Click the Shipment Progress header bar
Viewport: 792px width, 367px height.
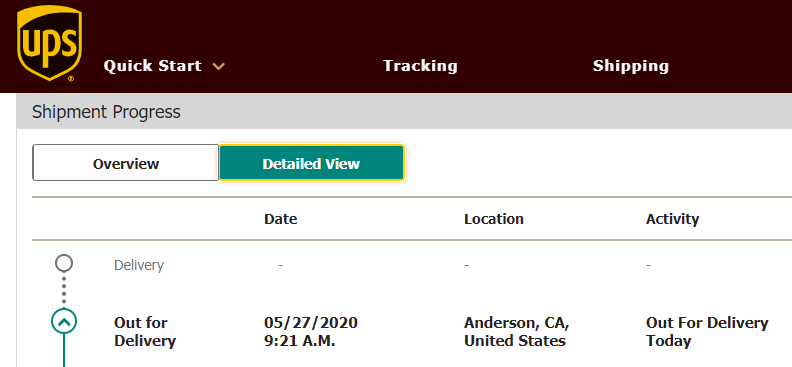[x=404, y=112]
